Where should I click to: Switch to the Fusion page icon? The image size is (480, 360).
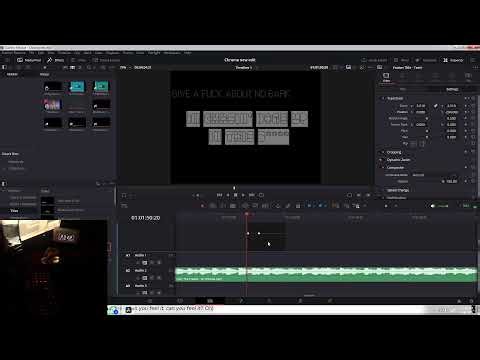241,301
